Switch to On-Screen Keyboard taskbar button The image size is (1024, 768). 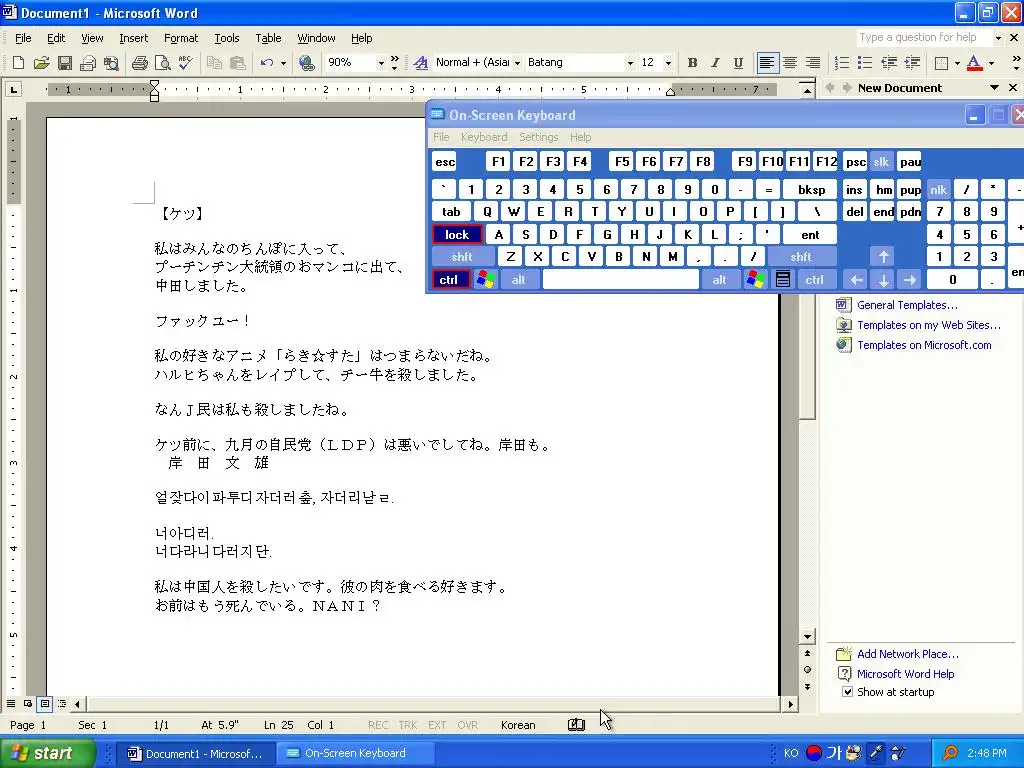click(354, 753)
